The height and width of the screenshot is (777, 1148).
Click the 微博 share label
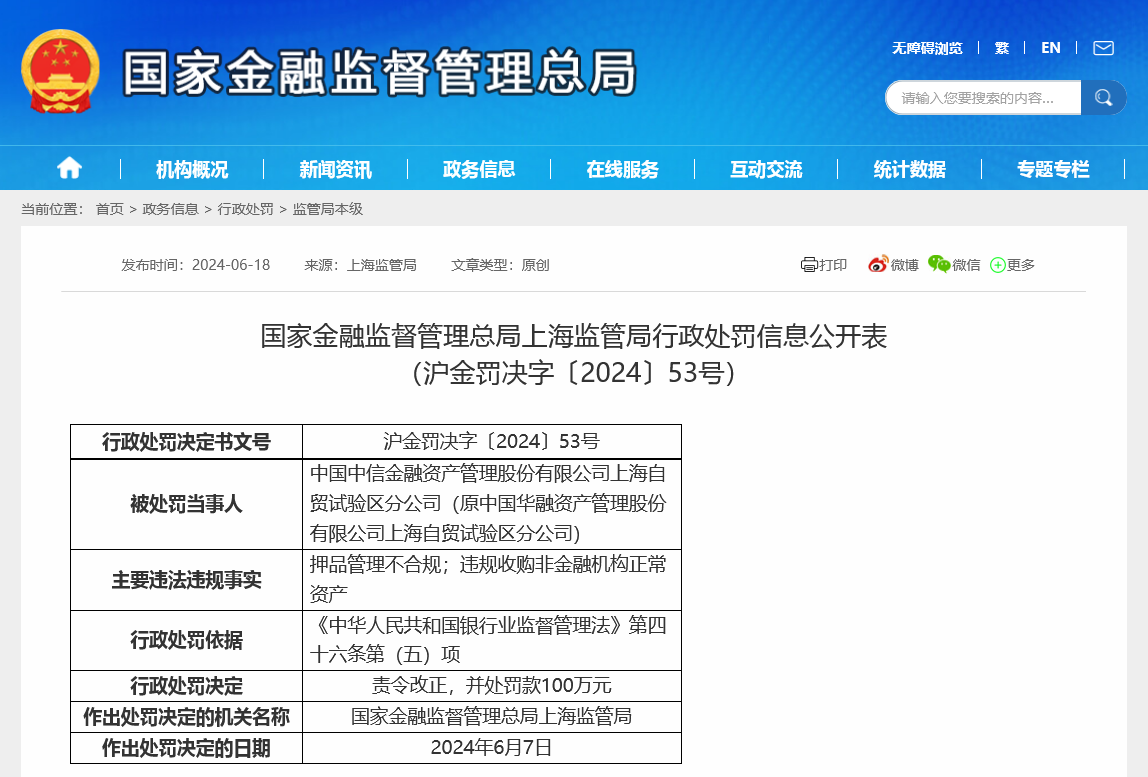click(905, 265)
